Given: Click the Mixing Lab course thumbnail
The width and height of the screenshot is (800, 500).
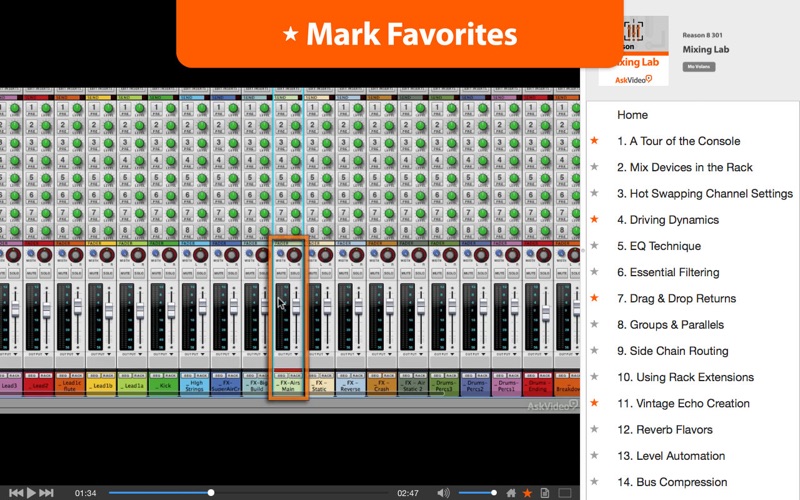Looking at the screenshot, I should (x=634, y=51).
